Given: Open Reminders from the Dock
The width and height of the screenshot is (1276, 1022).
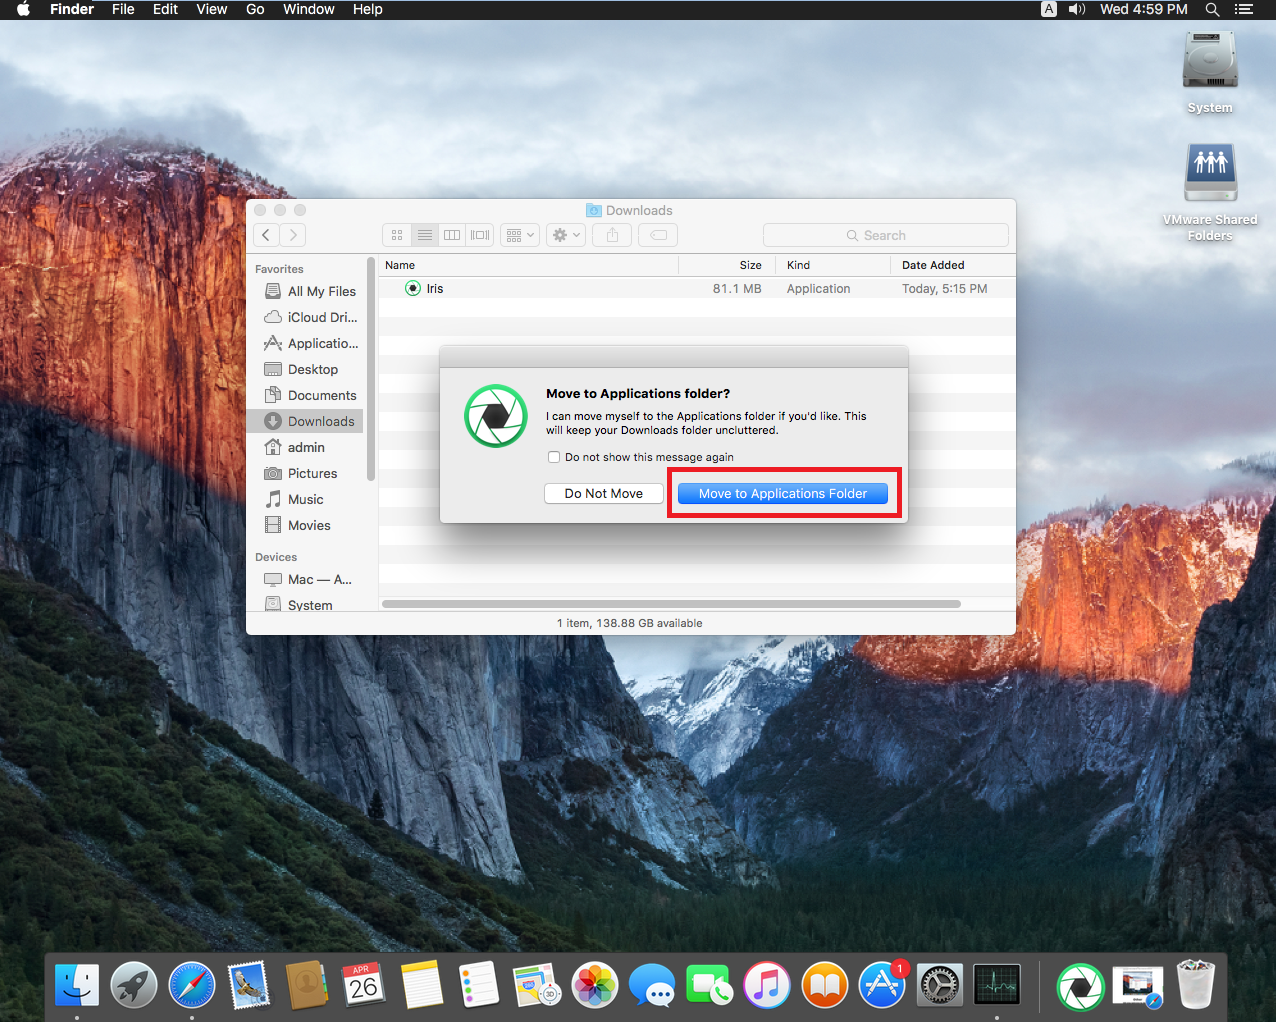Looking at the screenshot, I should [x=479, y=986].
